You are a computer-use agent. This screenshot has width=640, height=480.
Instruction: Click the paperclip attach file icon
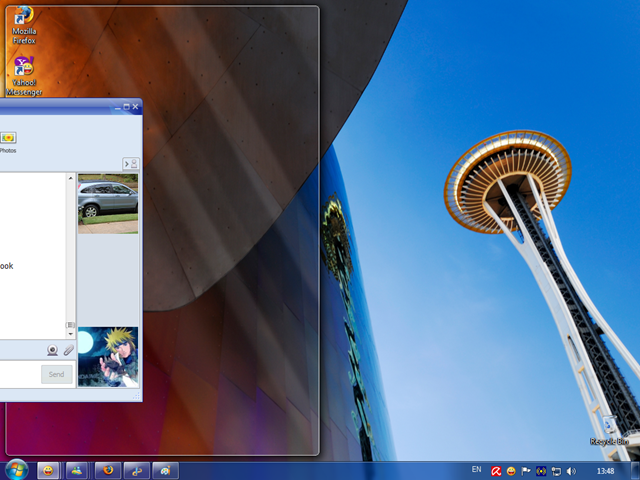click(68, 350)
